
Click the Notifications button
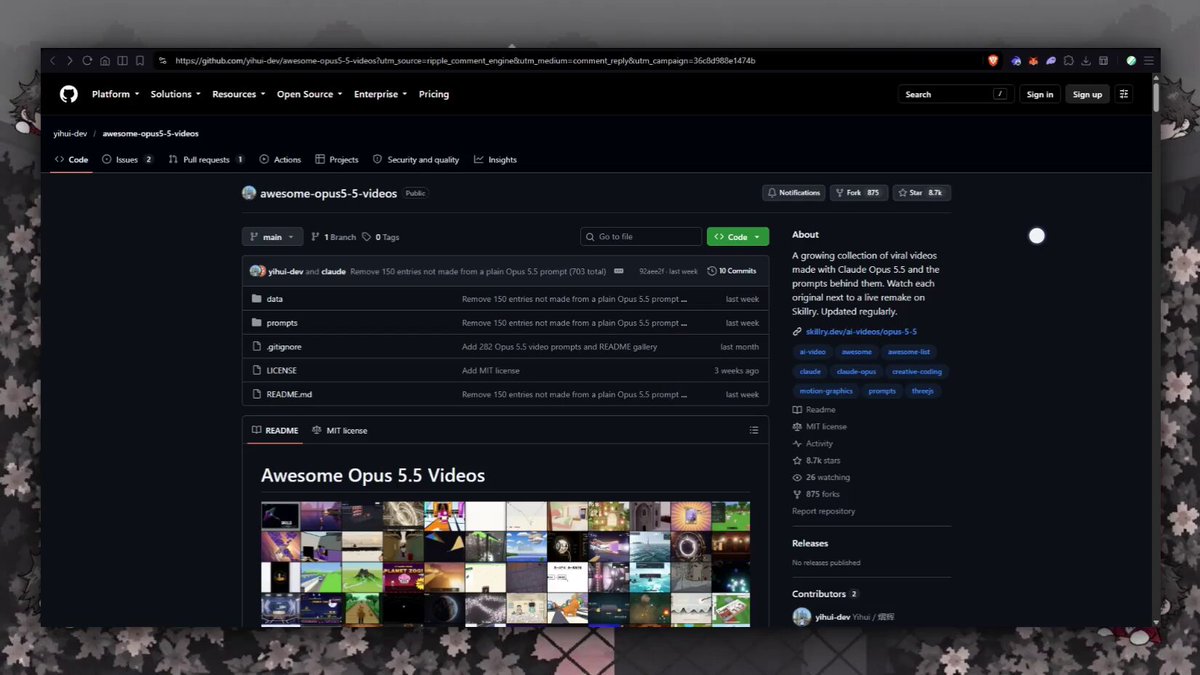pos(794,193)
